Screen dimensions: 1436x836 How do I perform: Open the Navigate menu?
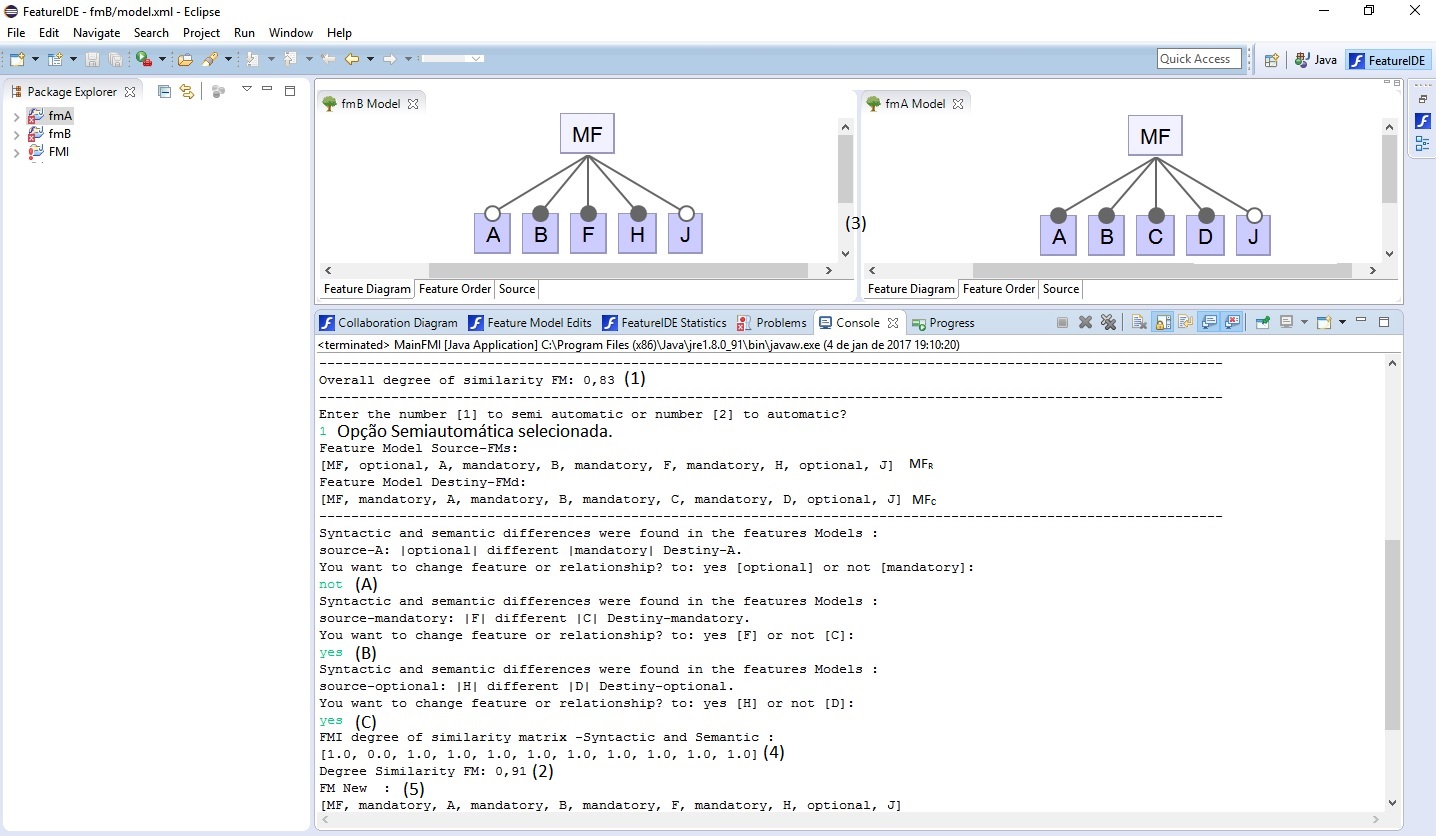coord(96,33)
